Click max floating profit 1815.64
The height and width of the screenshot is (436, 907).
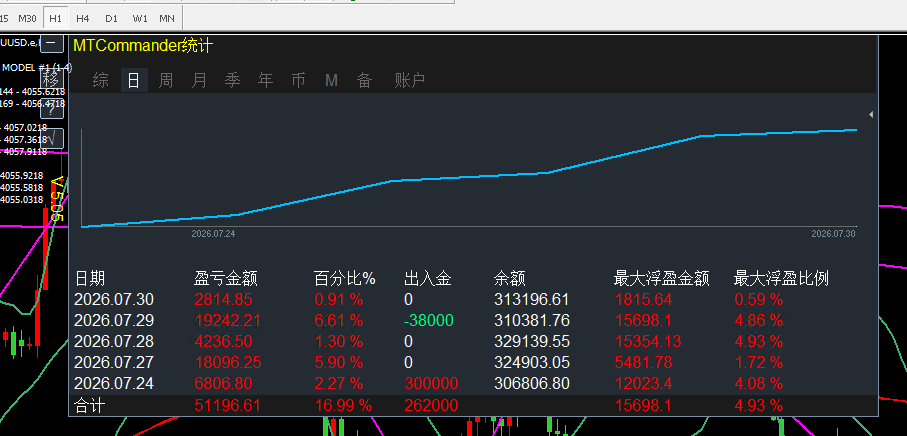pyautogui.click(x=643, y=300)
